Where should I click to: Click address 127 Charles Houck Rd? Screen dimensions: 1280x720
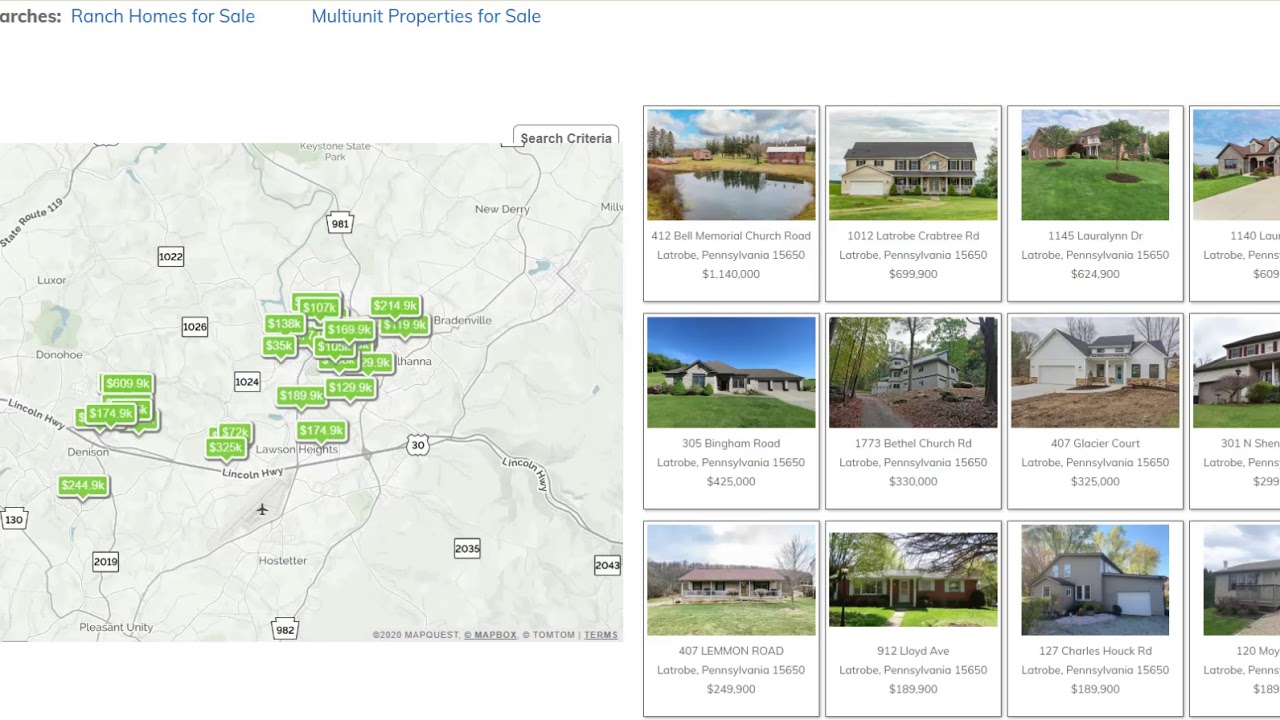click(1095, 651)
